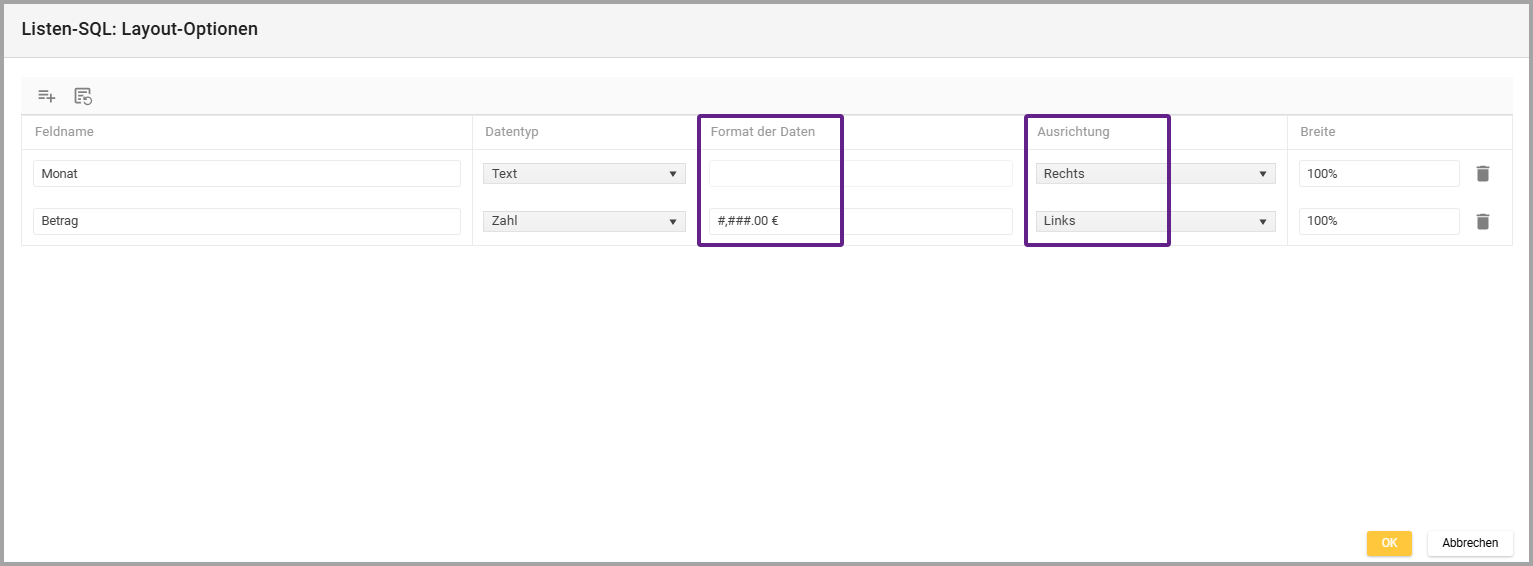Select the Format der Daten column header
This screenshot has width=1533, height=566.
pos(762,132)
